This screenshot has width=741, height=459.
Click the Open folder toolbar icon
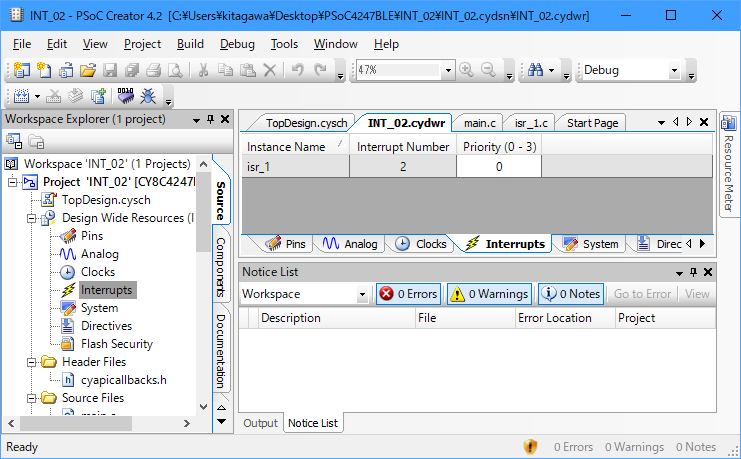coord(87,70)
